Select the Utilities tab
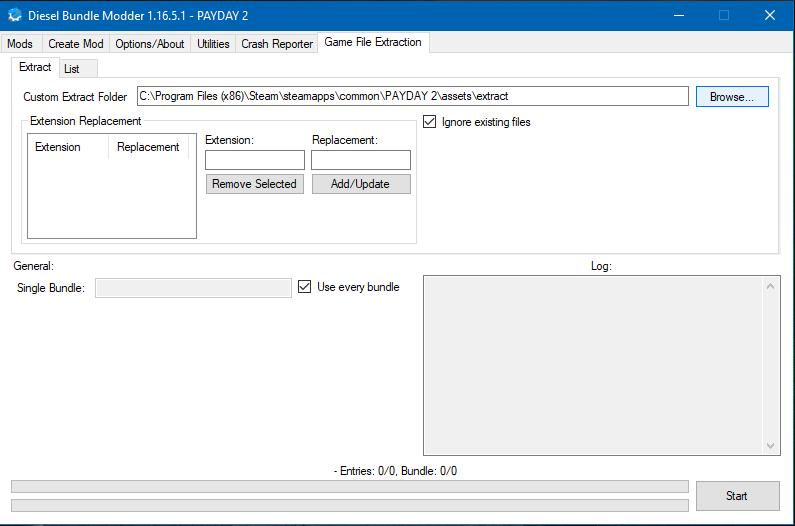Screen dimensions: 795x526 click(x=213, y=44)
